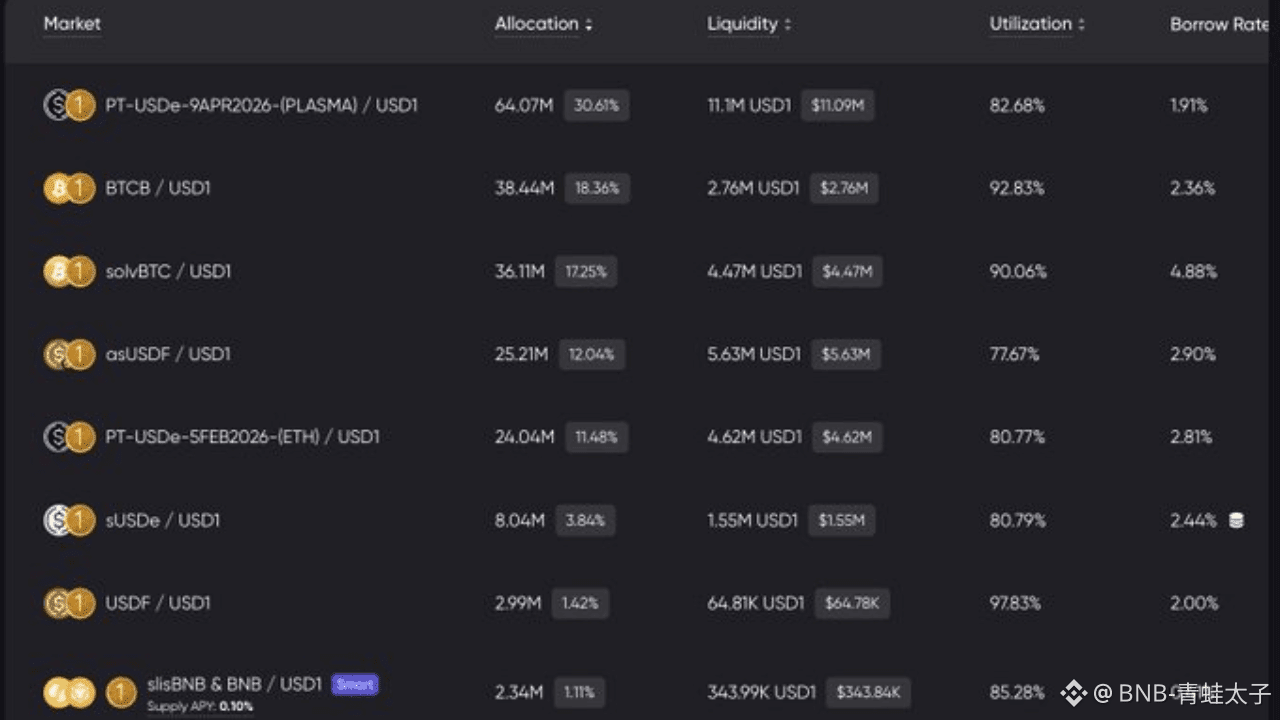Click the BTCB / USD1 token pair icon

69,188
